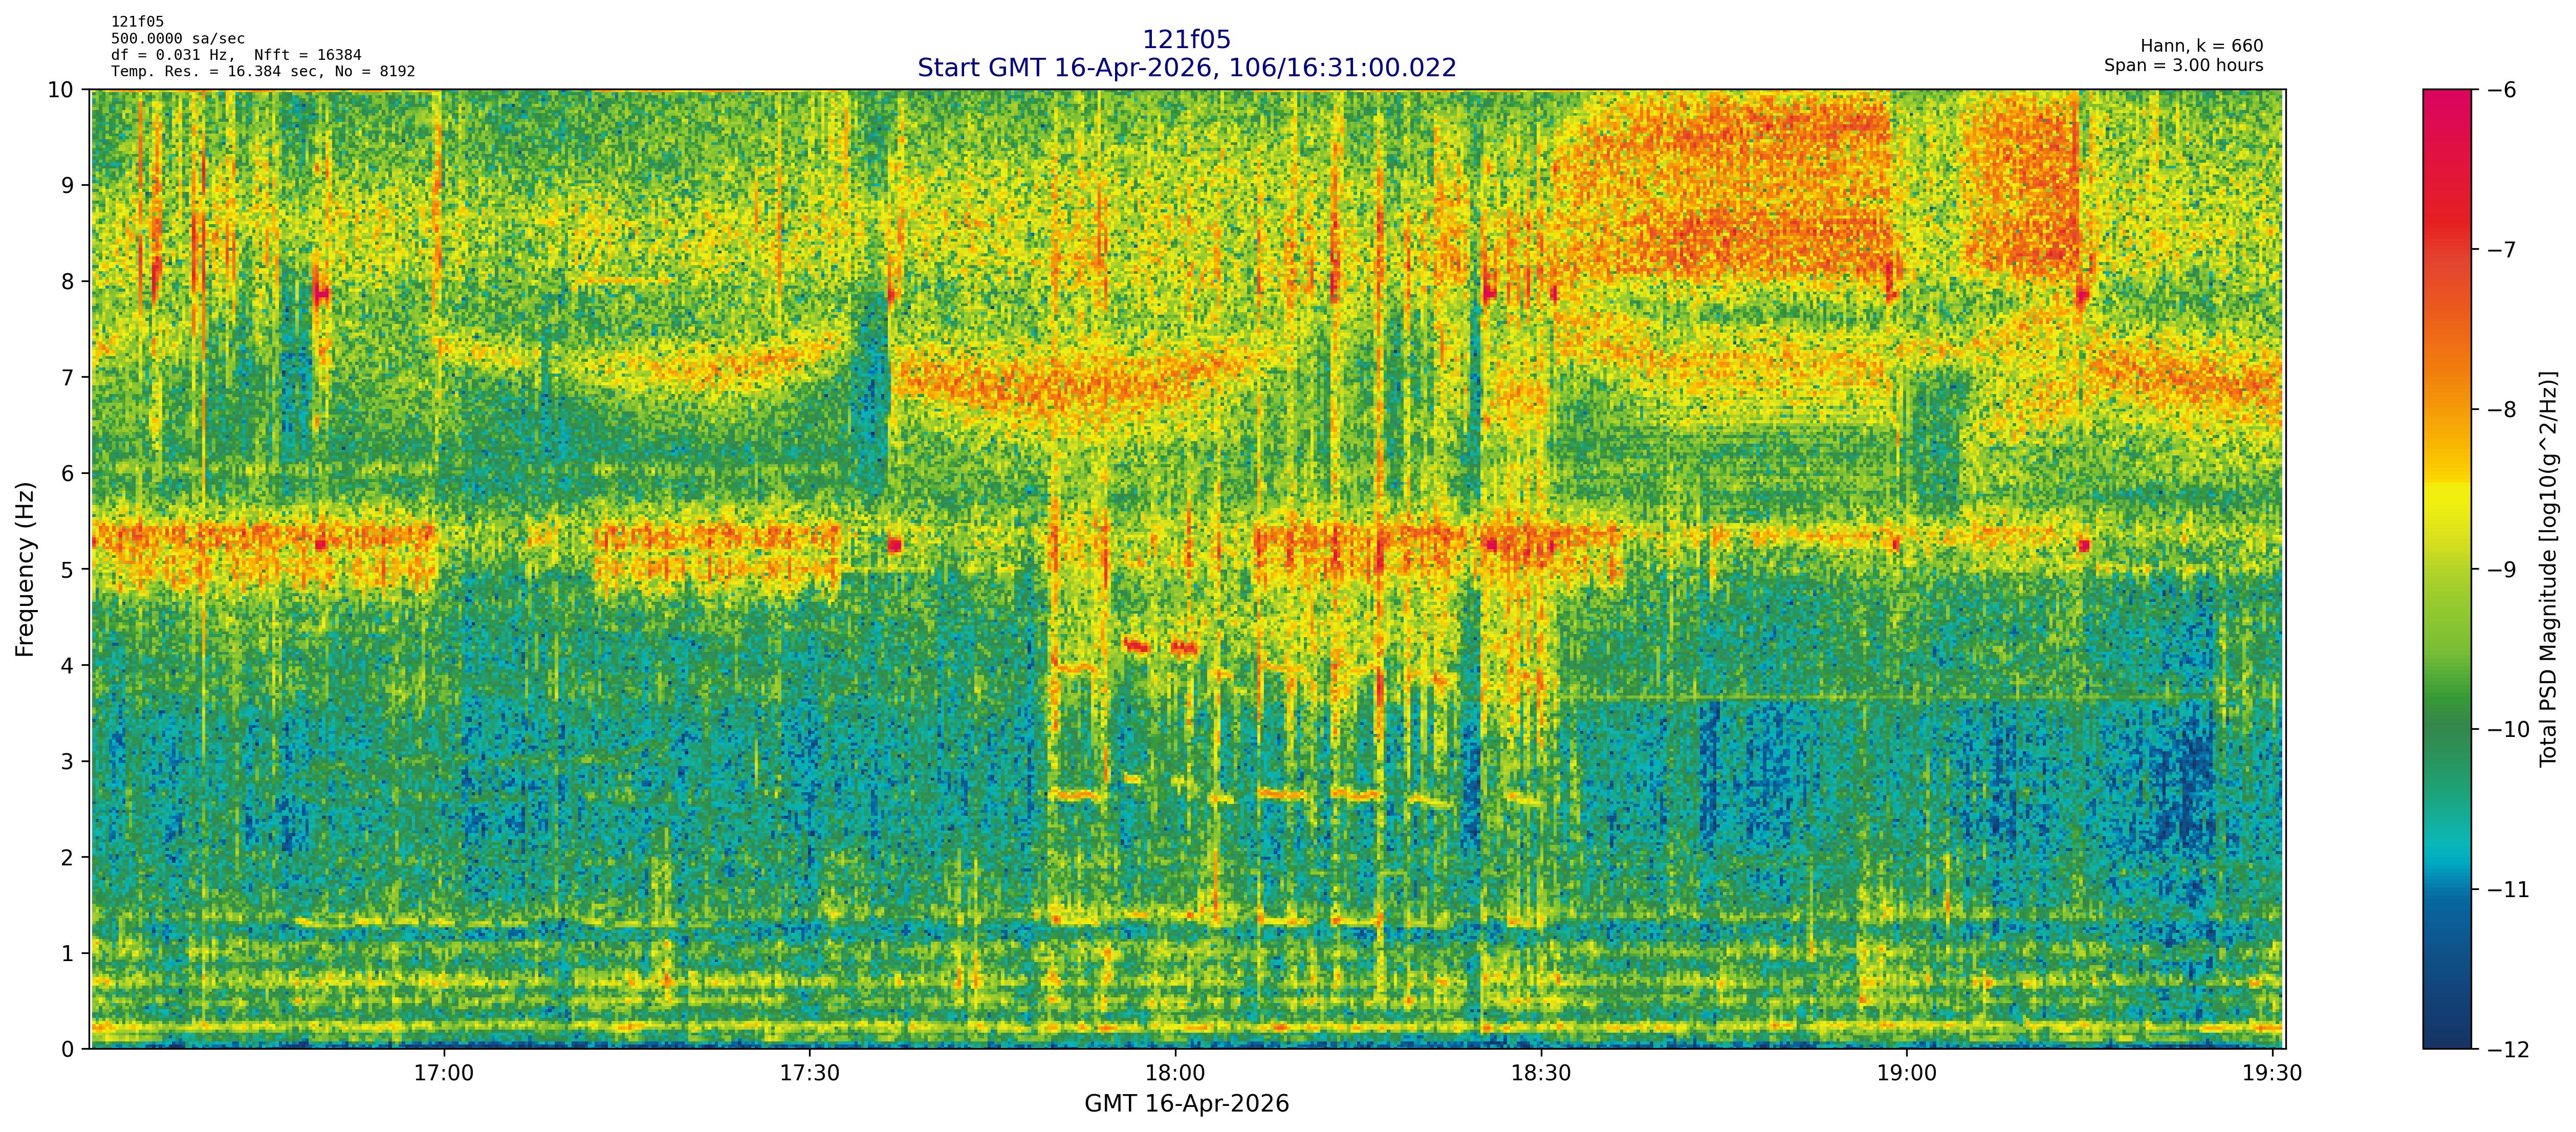Click the 'Total PSD Magnitude' colorbar label
2576x1132 pixels.
pyautogui.click(x=2547, y=569)
